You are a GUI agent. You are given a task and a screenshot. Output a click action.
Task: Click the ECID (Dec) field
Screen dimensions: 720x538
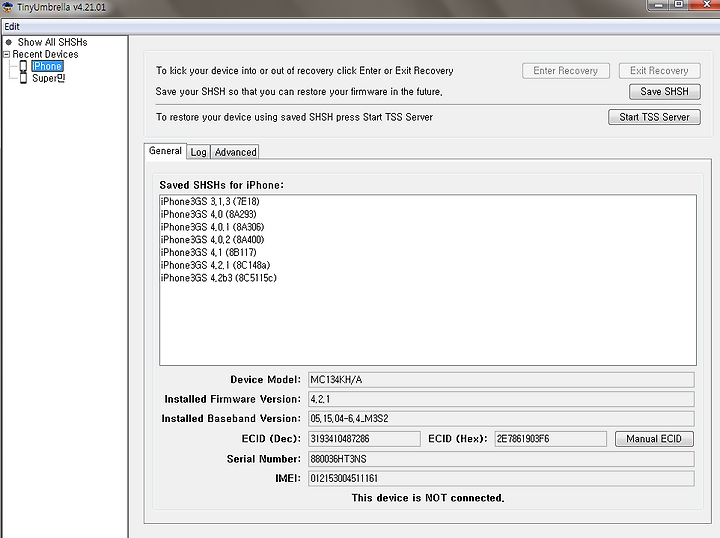(x=364, y=439)
